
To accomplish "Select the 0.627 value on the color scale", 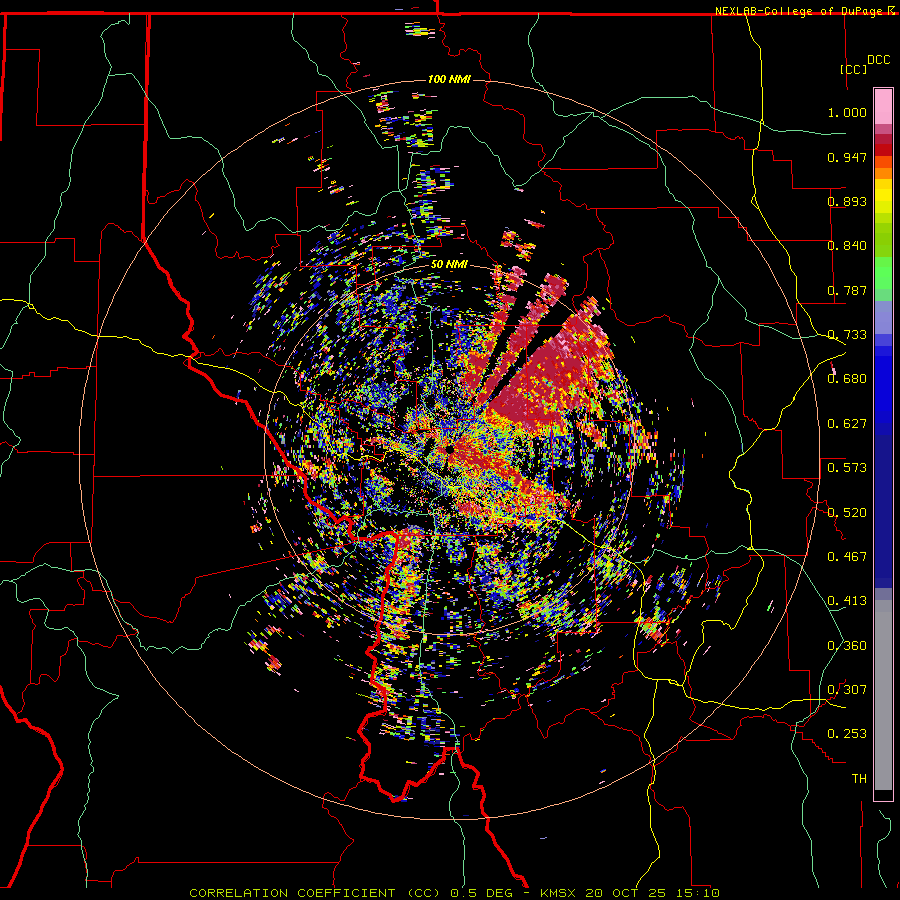I will click(x=847, y=424).
